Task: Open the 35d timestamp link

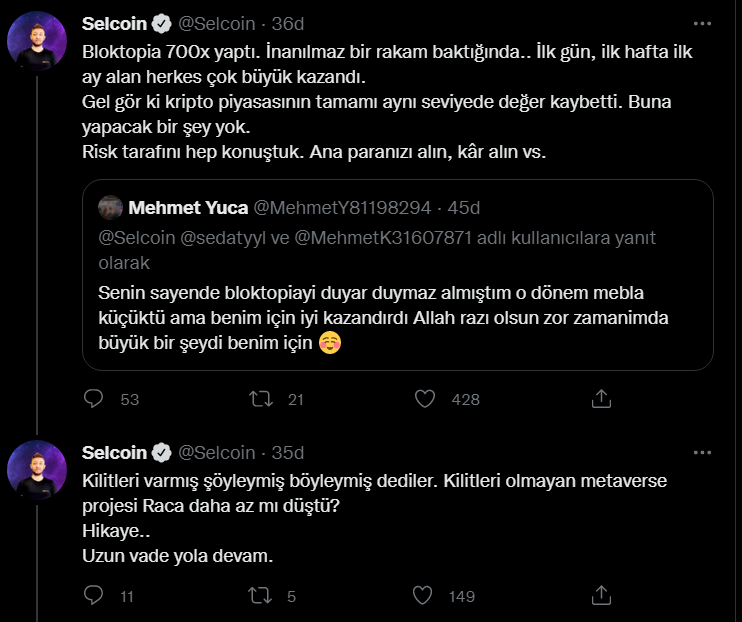Action: 289,453
